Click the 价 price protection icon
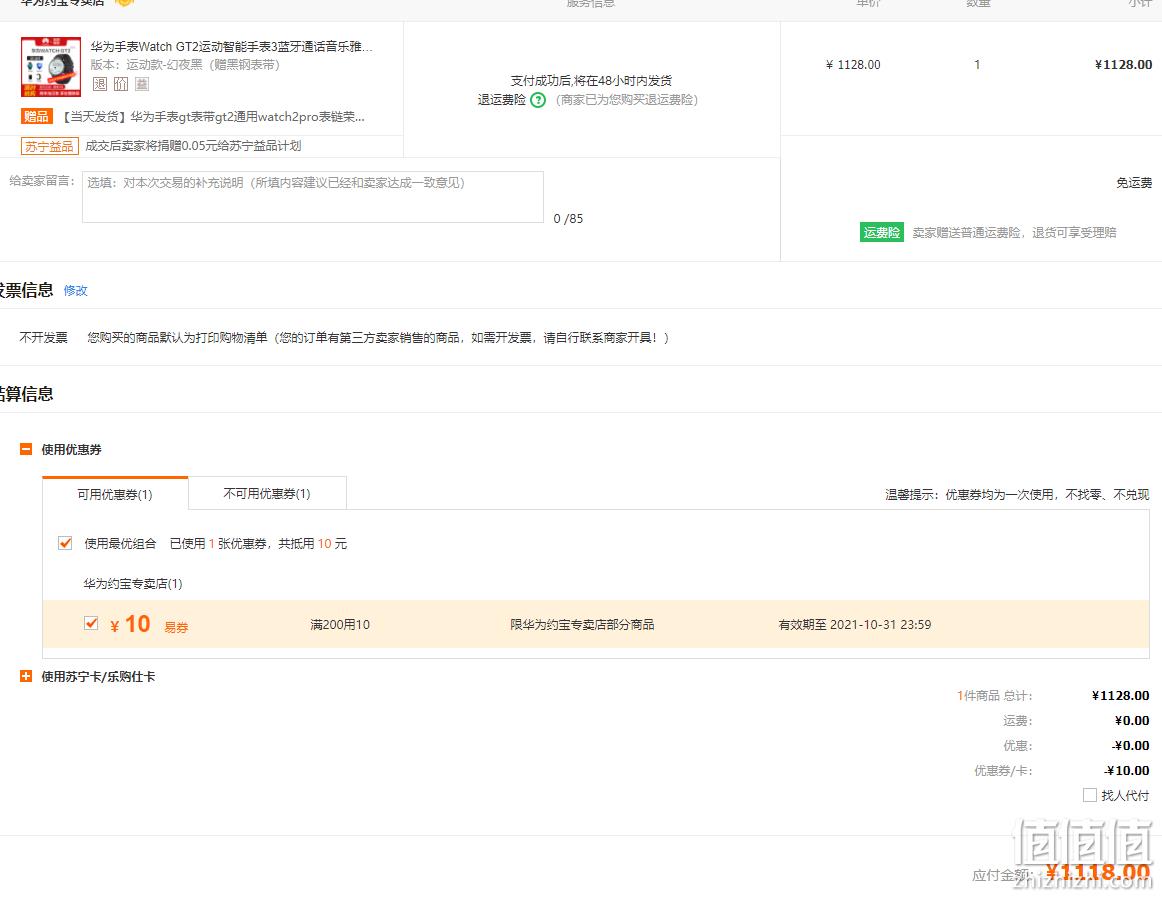The width and height of the screenshot is (1162, 898). pyautogui.click(x=121, y=84)
